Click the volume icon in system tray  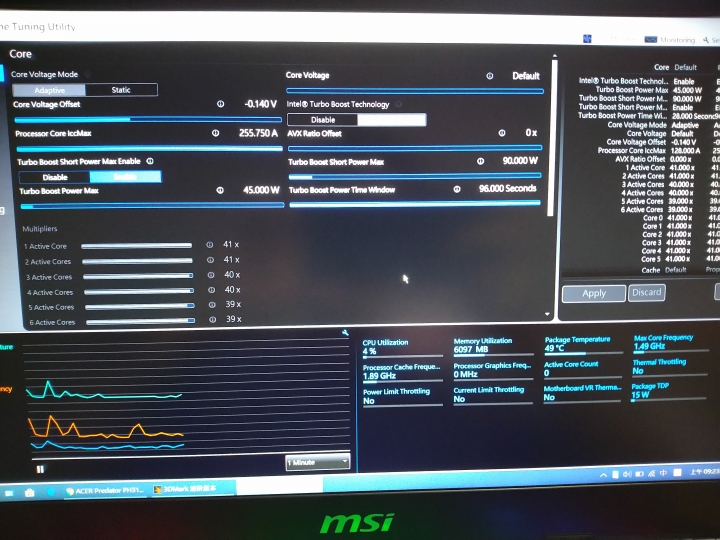[627, 474]
